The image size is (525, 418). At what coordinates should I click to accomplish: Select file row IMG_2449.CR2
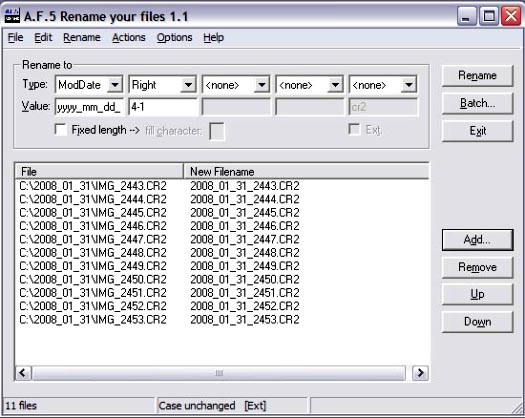[93, 266]
